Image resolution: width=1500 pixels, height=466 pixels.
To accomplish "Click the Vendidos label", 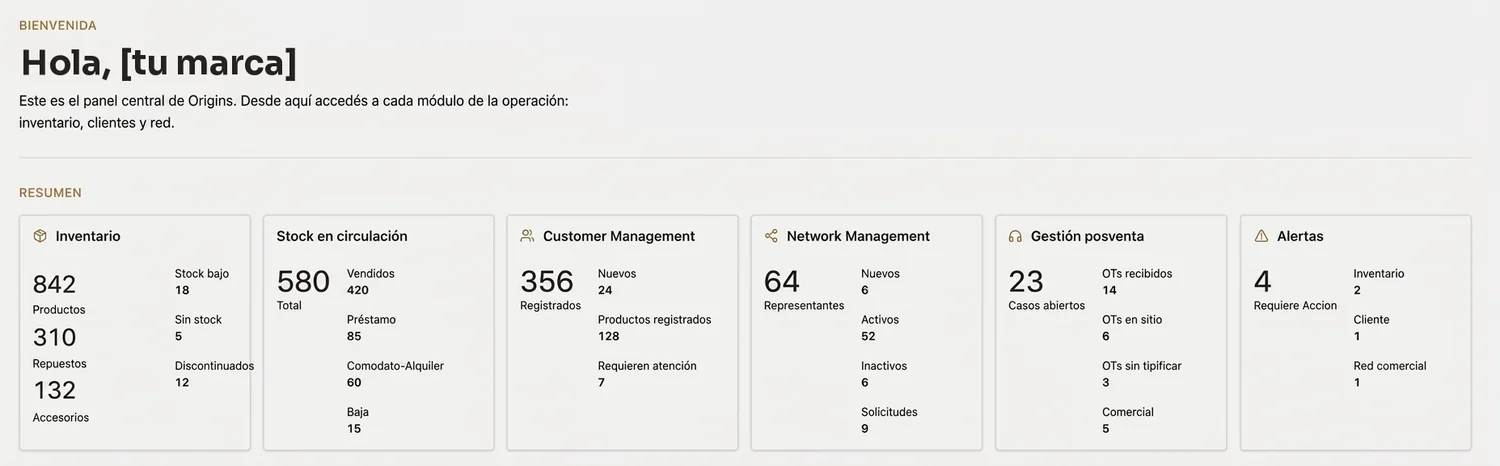I will 371,274.
